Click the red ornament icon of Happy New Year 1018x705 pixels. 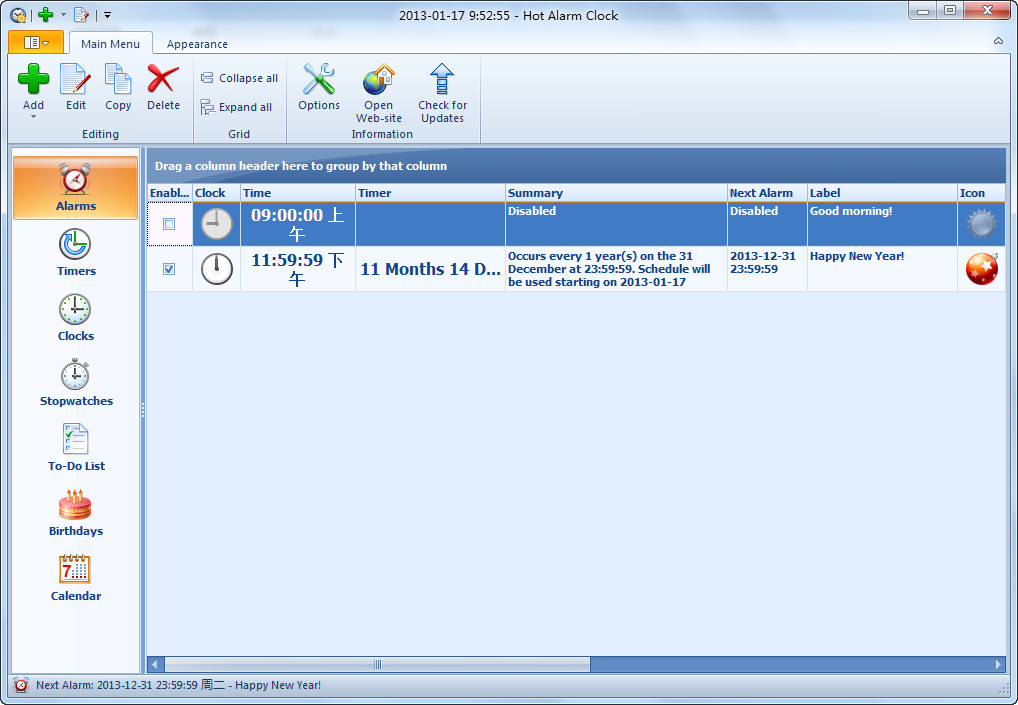pyautogui.click(x=982, y=269)
